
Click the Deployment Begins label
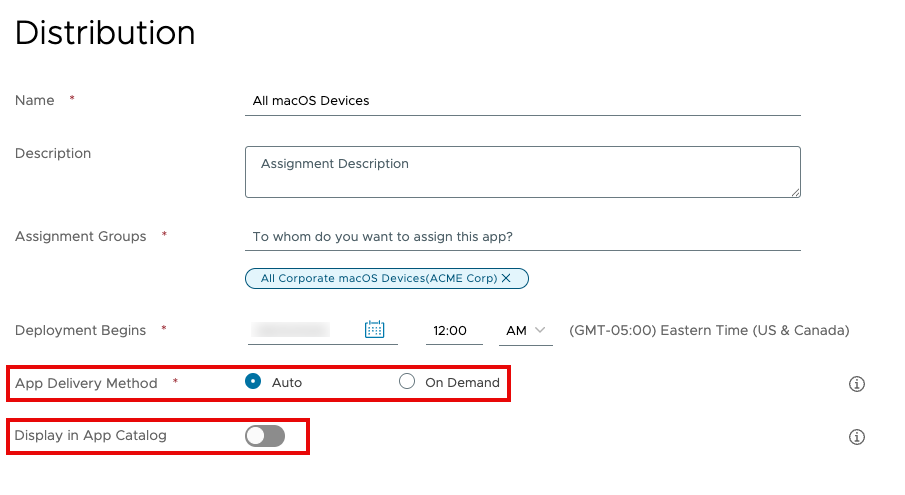[x=80, y=330]
